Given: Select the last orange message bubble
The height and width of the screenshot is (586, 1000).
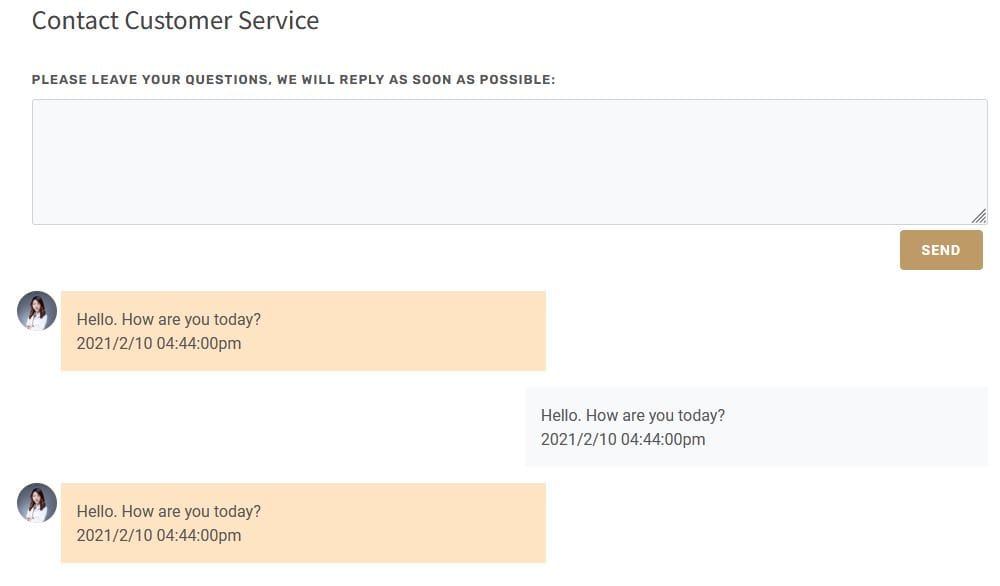Looking at the screenshot, I should pyautogui.click(x=303, y=523).
